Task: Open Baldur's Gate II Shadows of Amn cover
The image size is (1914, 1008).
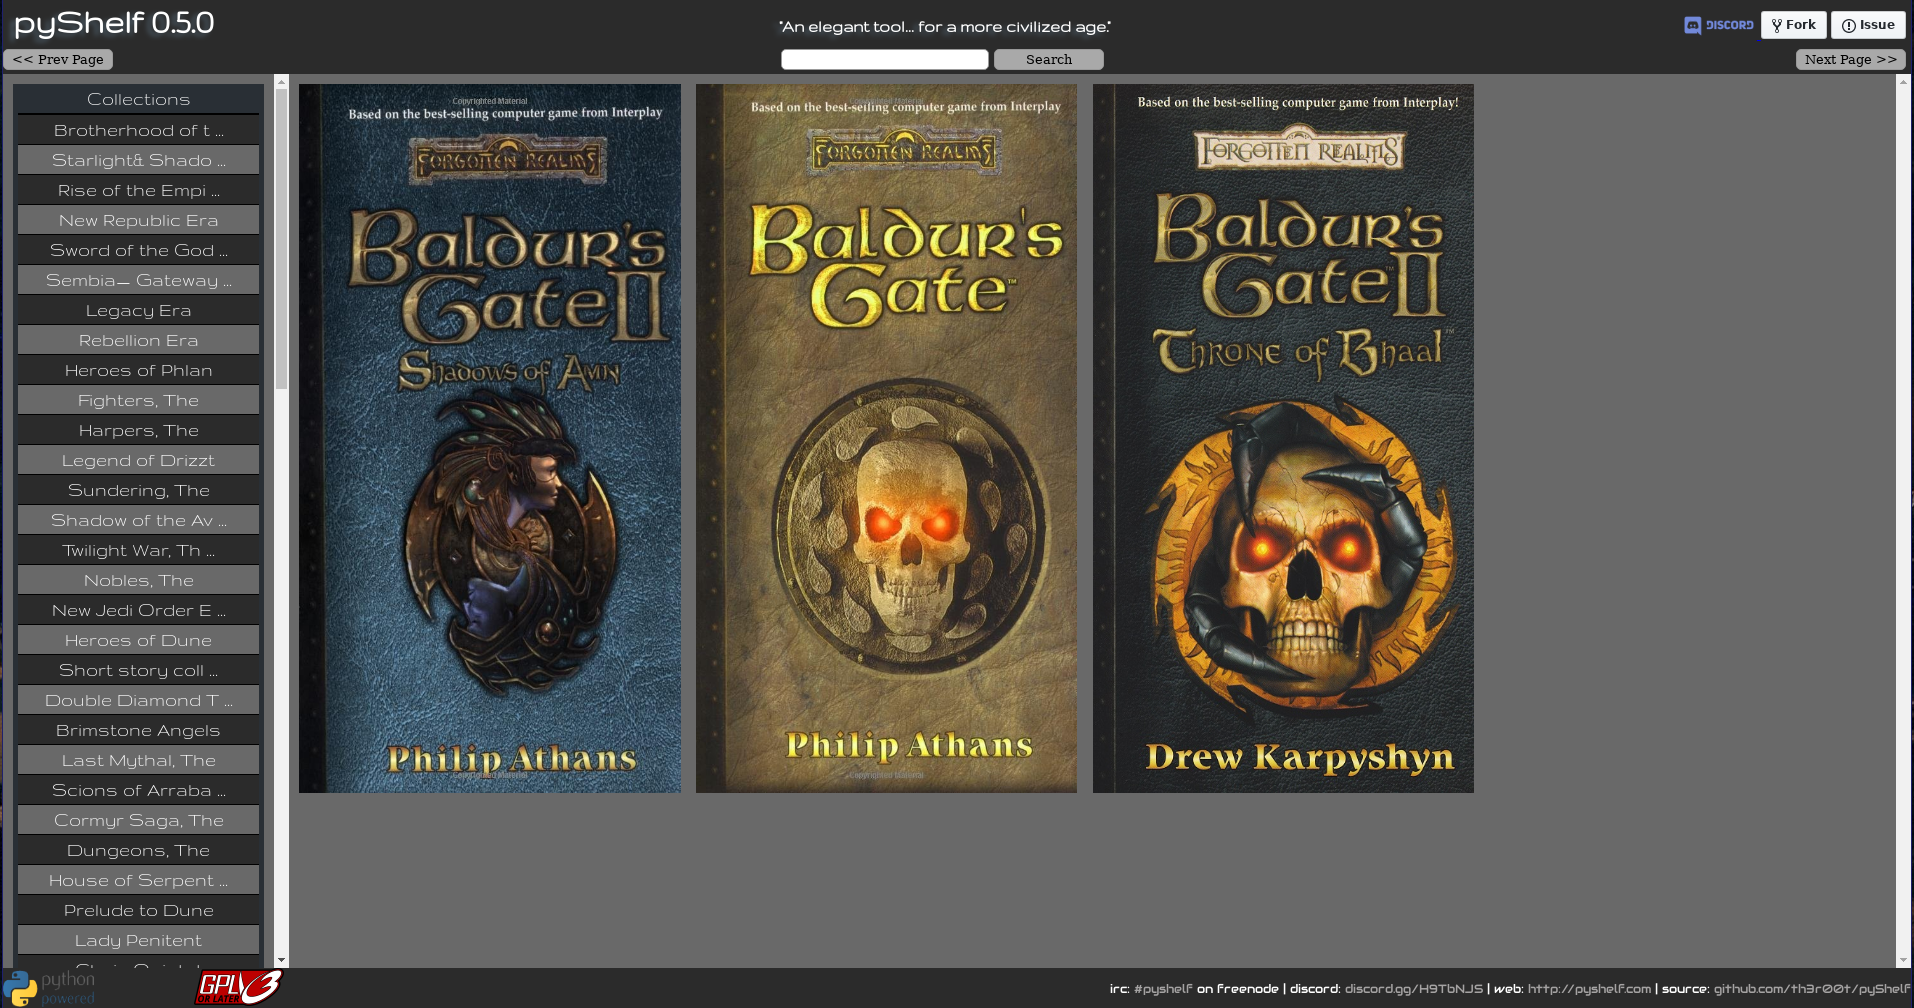Action: pyautogui.click(x=490, y=438)
